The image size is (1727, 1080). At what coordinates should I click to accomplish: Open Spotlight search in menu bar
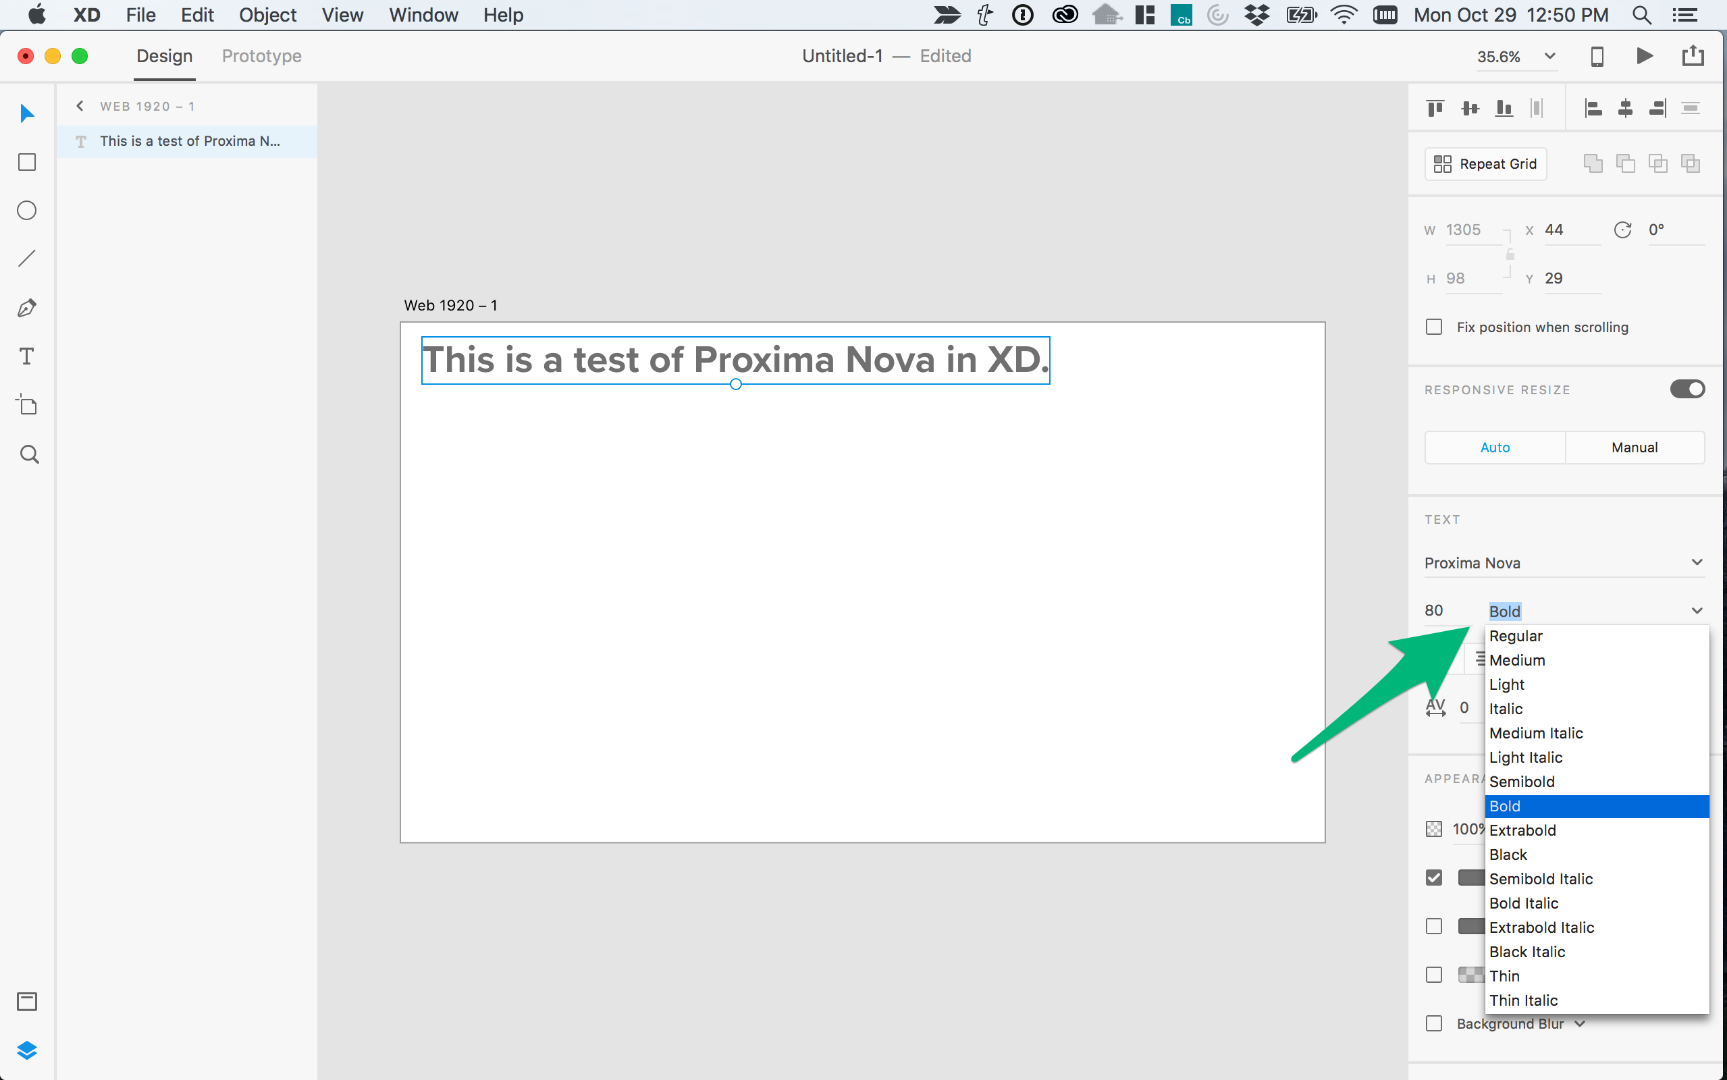[x=1642, y=15]
